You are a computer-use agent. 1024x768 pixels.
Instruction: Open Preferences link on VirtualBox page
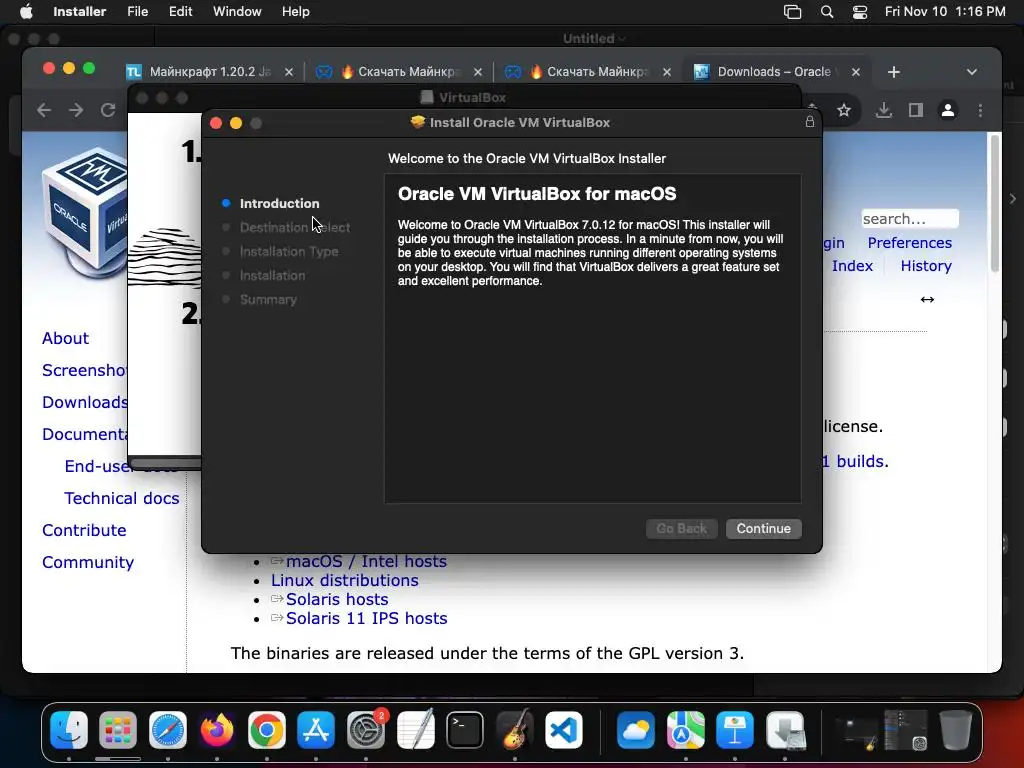[x=909, y=243]
